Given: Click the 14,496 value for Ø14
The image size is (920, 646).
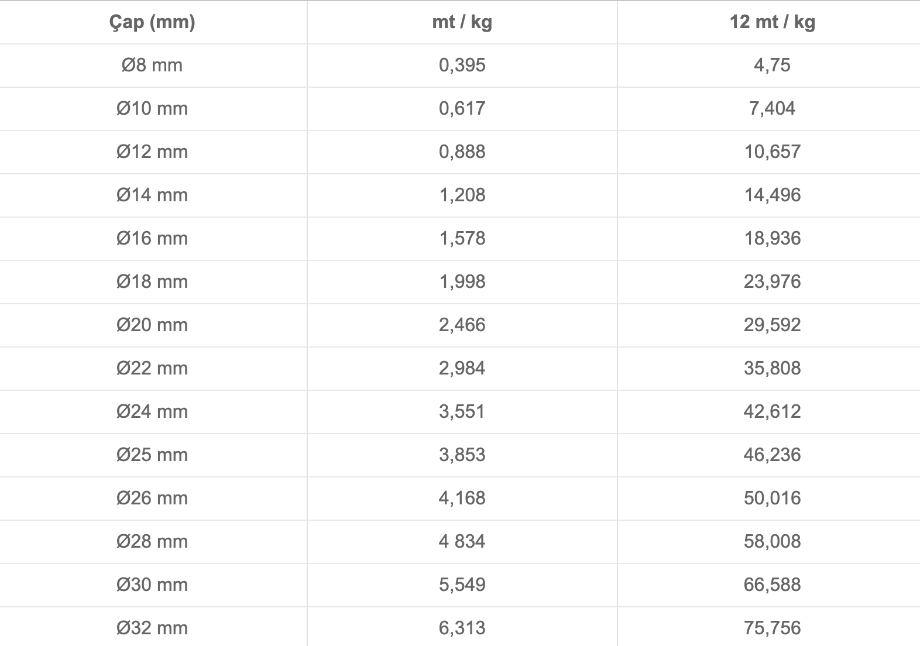Looking at the screenshot, I should (772, 195).
